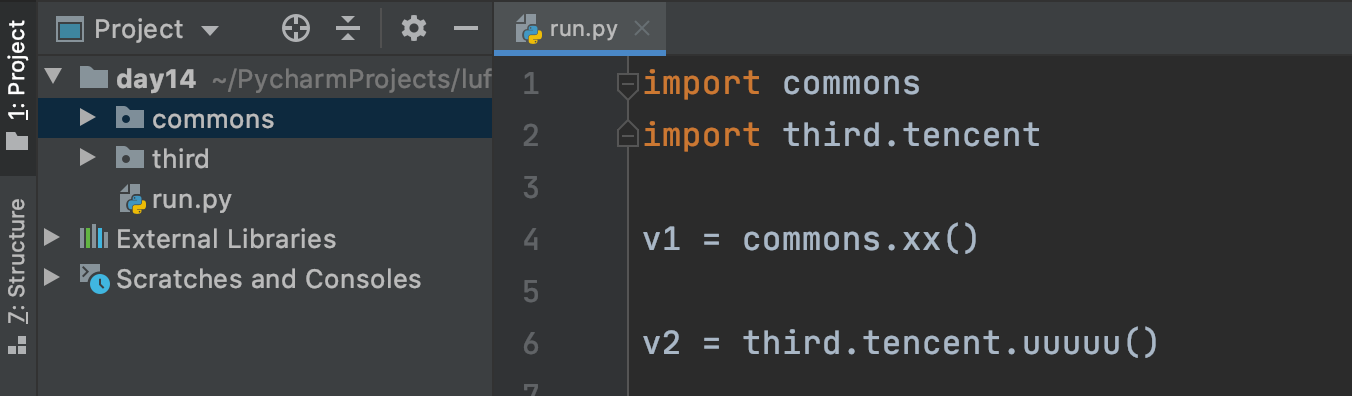Click the External Libraries bar-chart icon
1352x396 pixels.
93,238
